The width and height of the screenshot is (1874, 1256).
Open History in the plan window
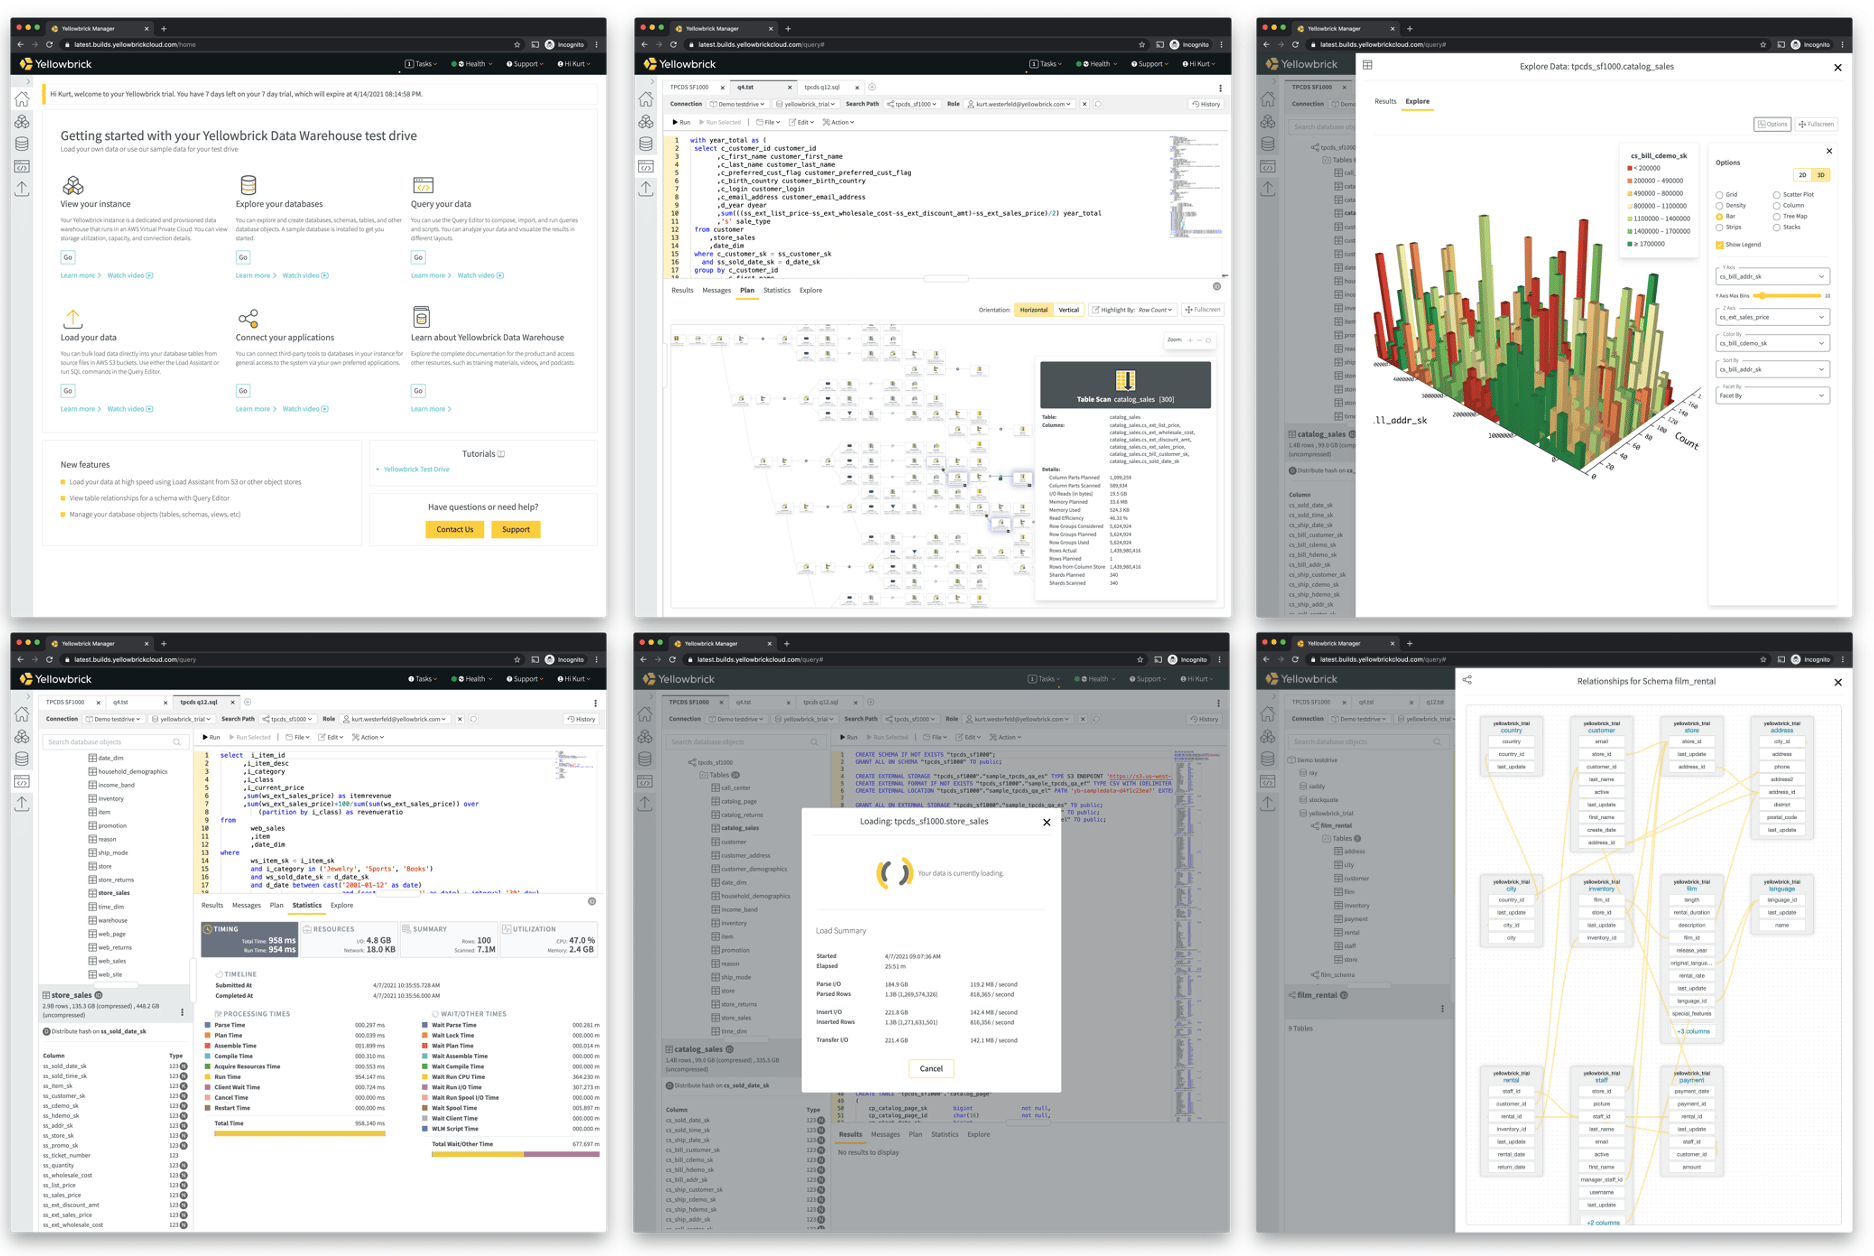point(1206,104)
